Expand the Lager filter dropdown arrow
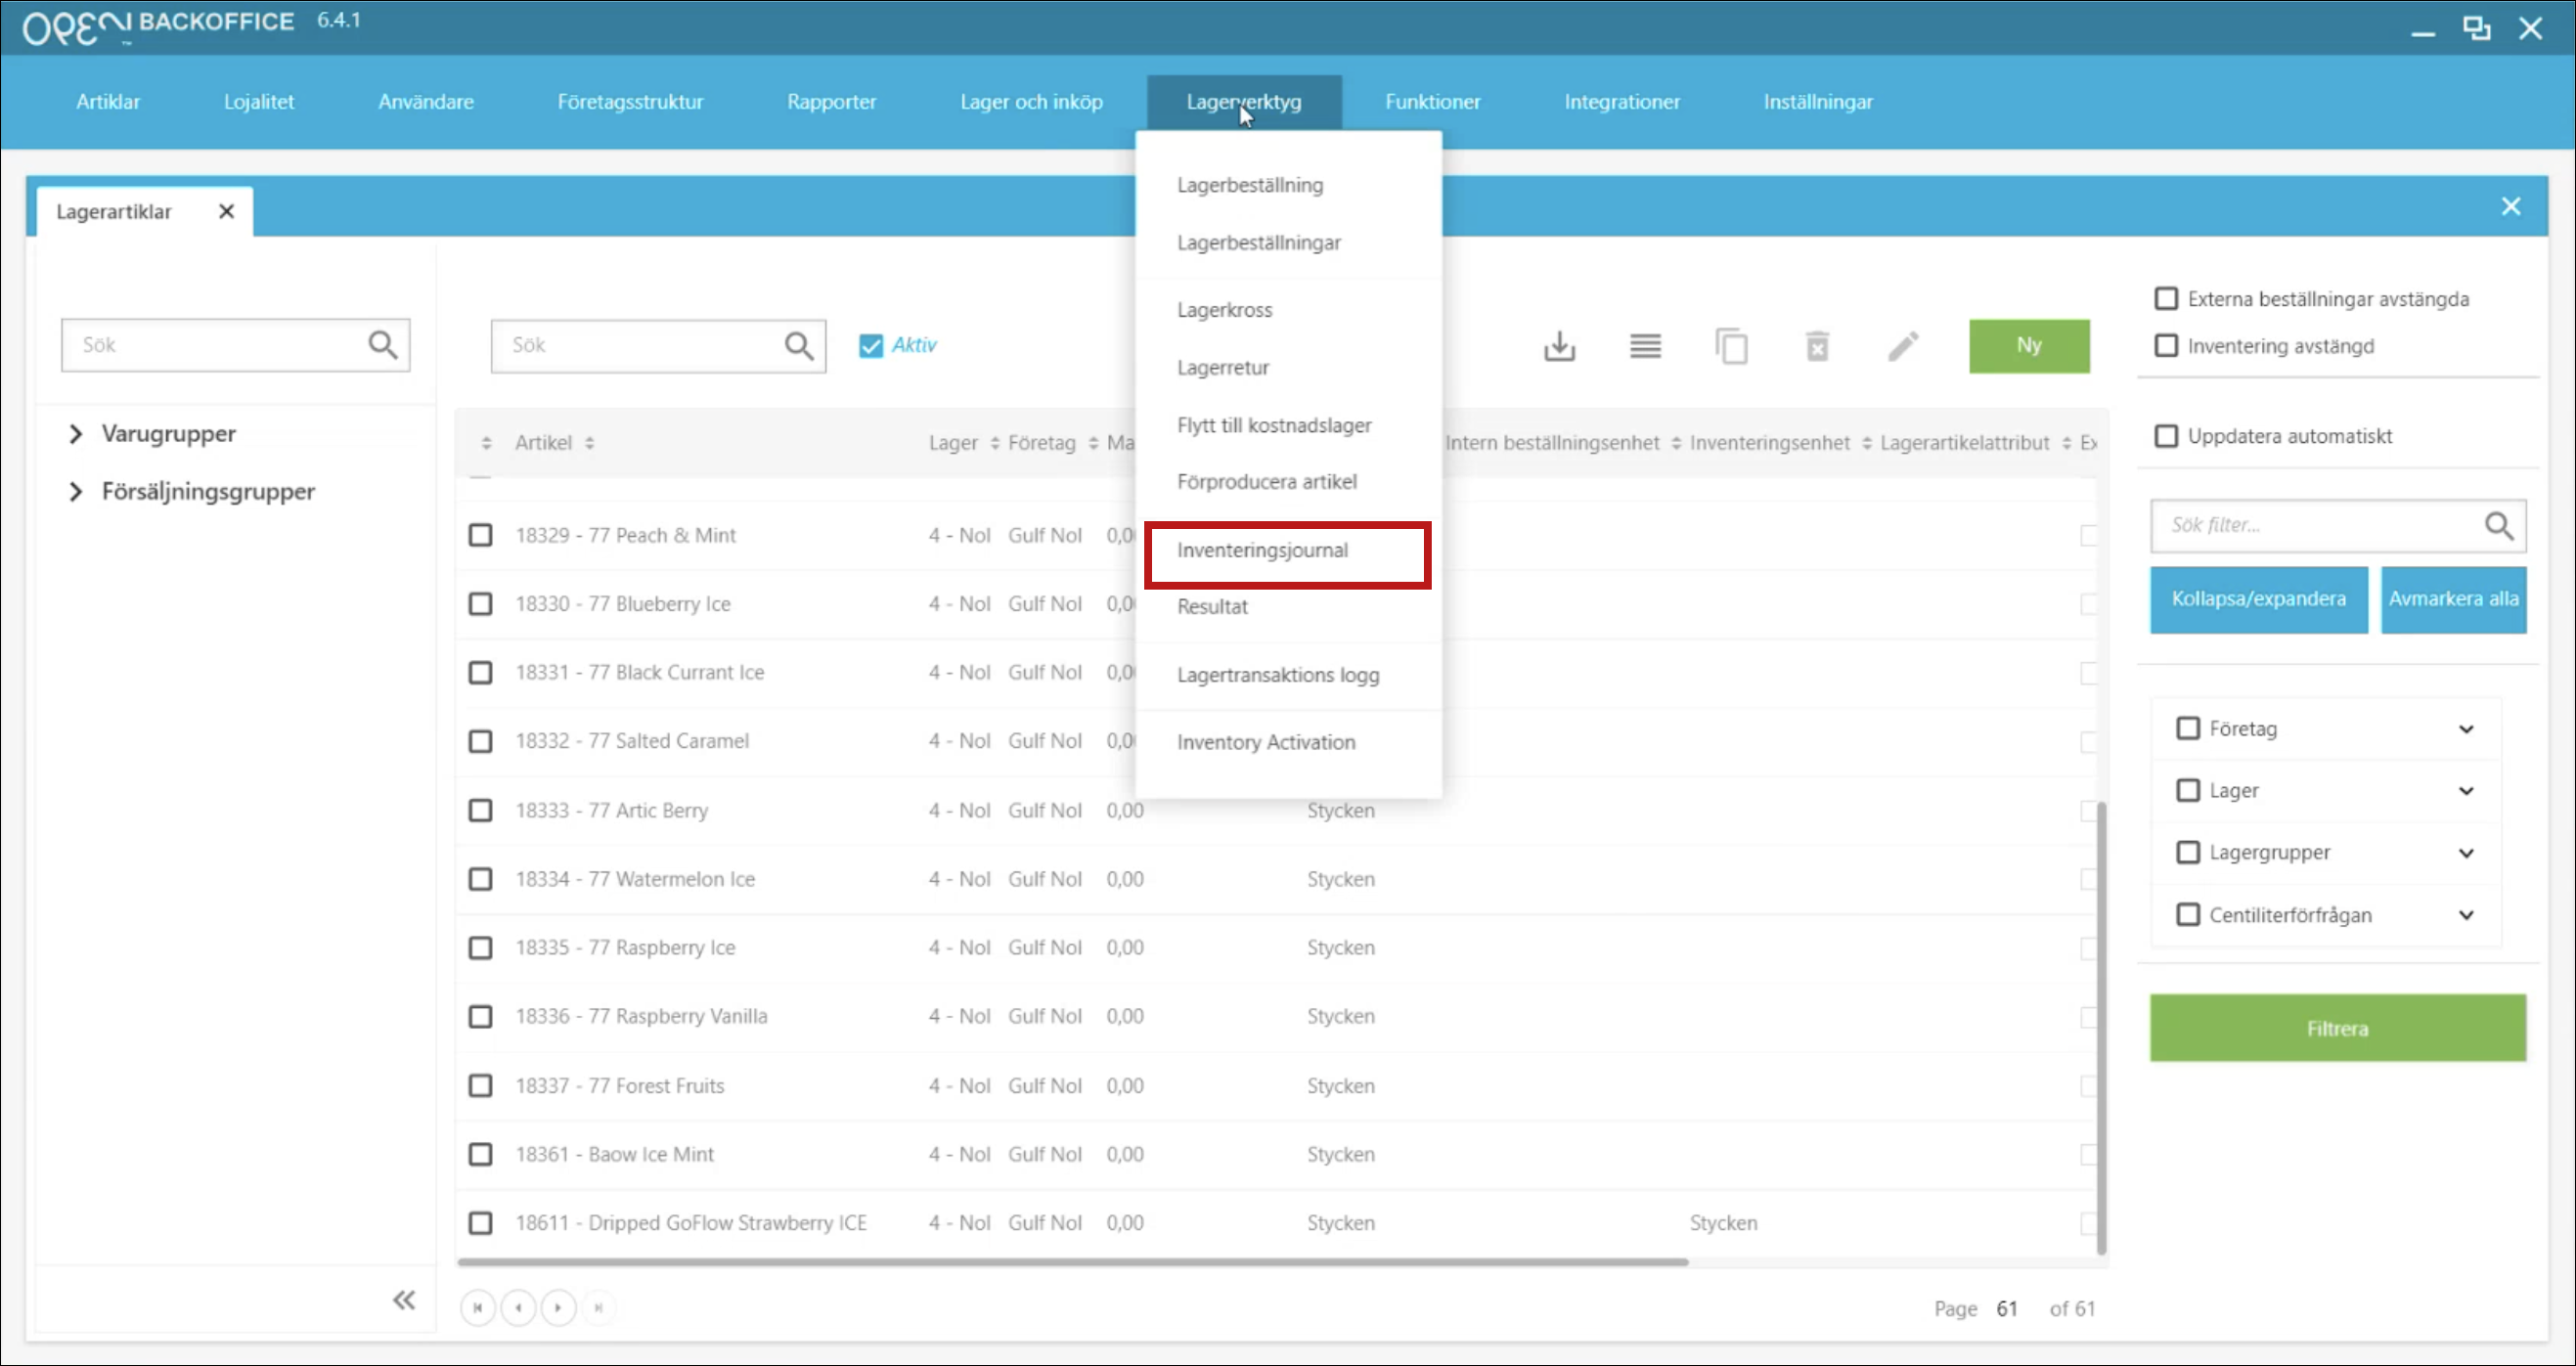This screenshot has height=1366, width=2576. point(2466,791)
